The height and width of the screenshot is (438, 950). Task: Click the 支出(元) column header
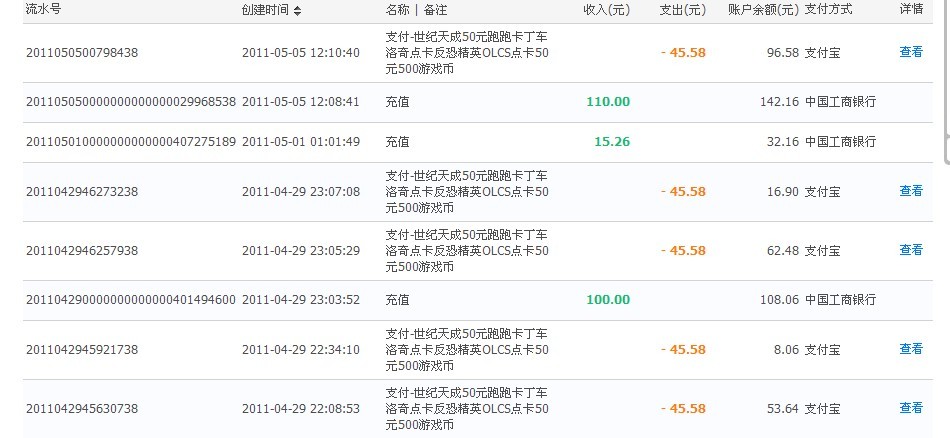click(684, 9)
